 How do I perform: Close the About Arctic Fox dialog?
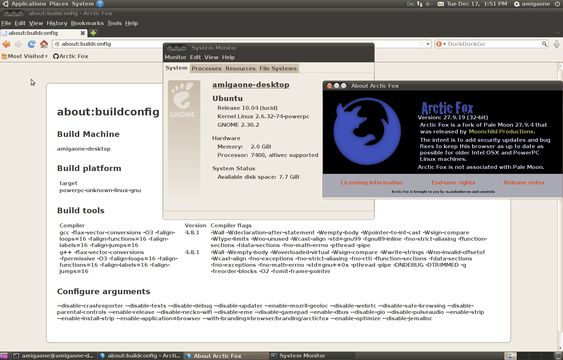329,85
